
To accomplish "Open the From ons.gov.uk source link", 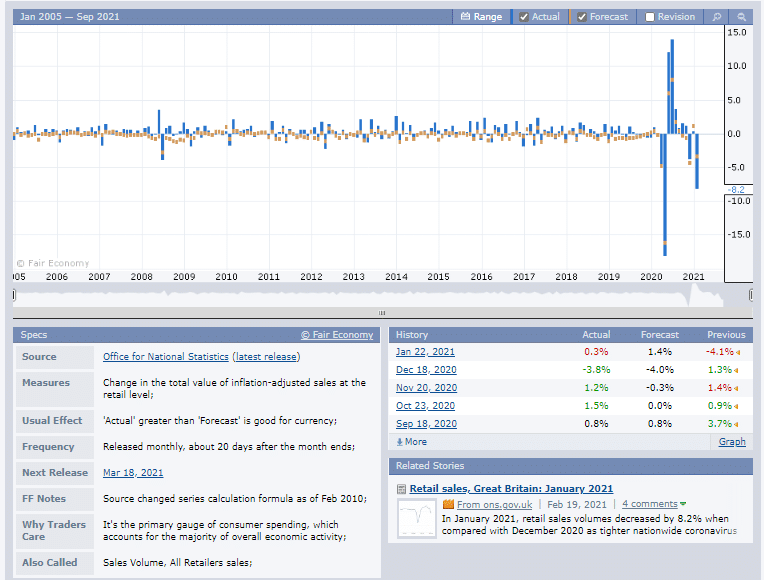I will click(x=494, y=505).
